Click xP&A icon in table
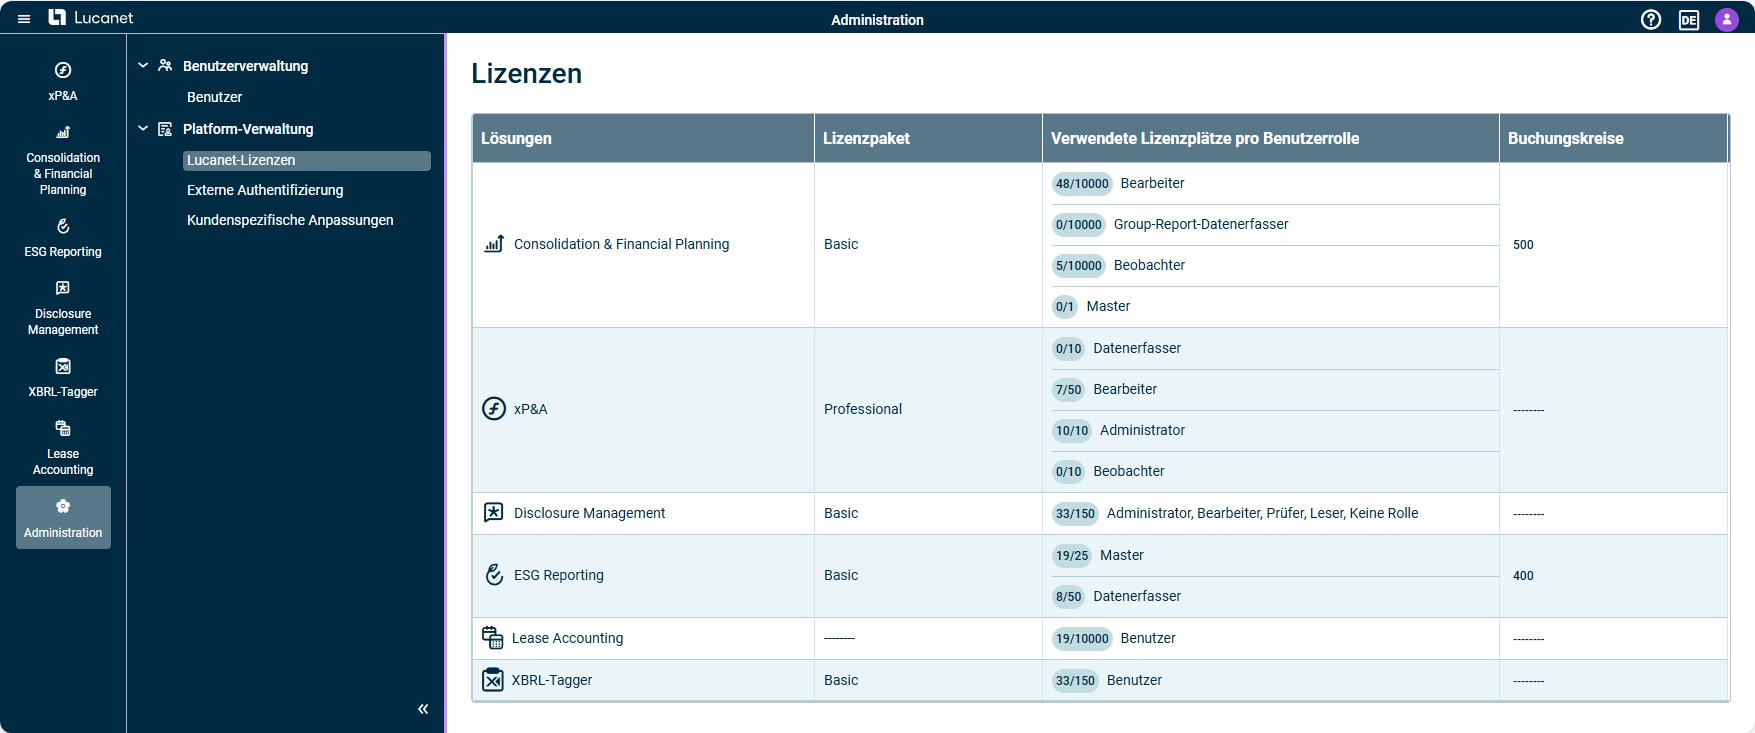 494,409
